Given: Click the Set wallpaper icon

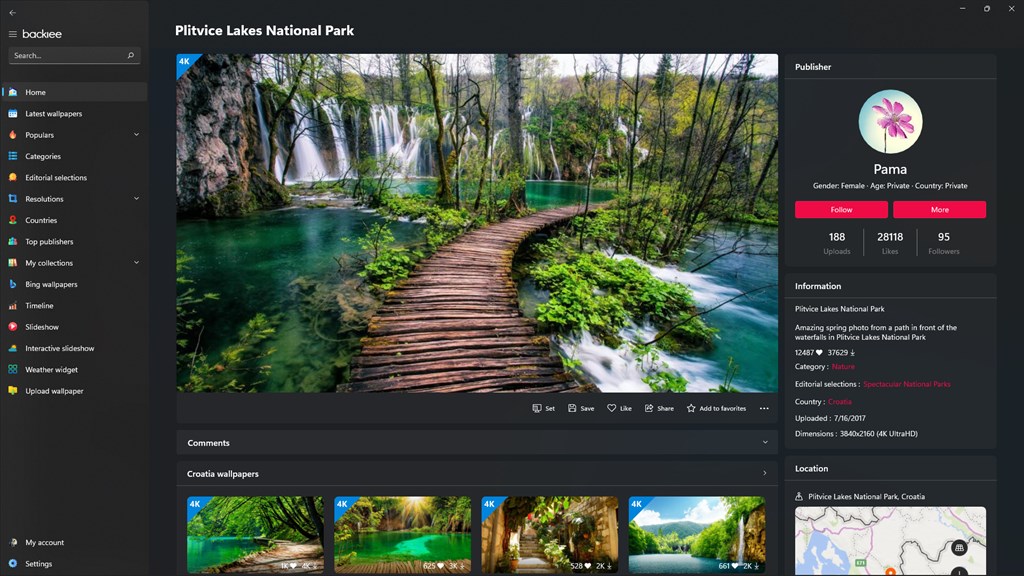Looking at the screenshot, I should pyautogui.click(x=536, y=408).
